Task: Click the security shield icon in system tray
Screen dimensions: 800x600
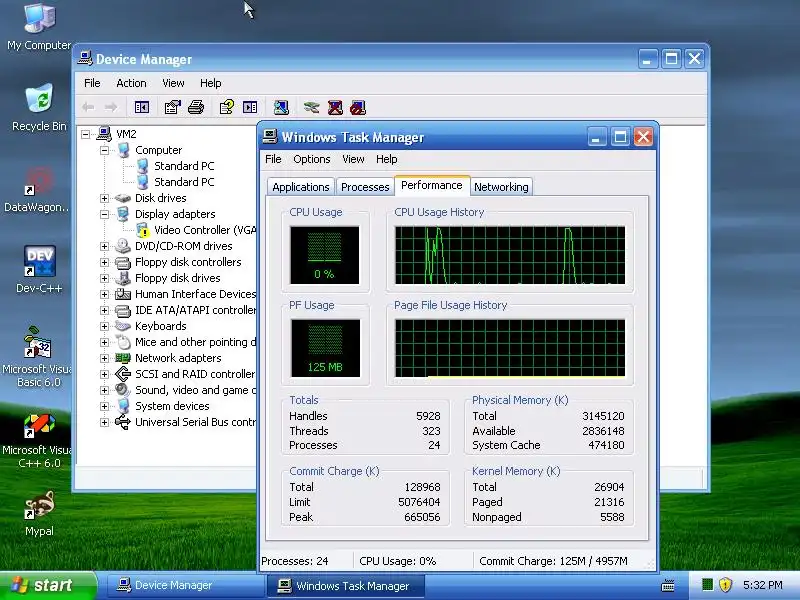Action: (726, 585)
